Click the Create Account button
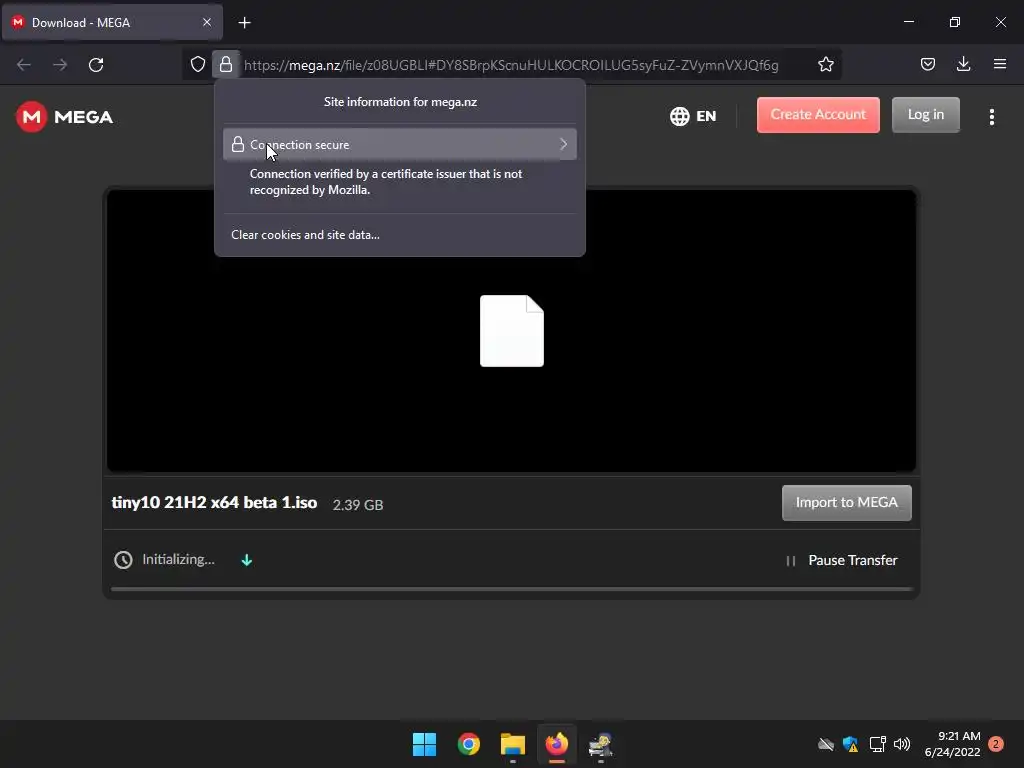Screen dimensions: 1024x768 (818, 115)
